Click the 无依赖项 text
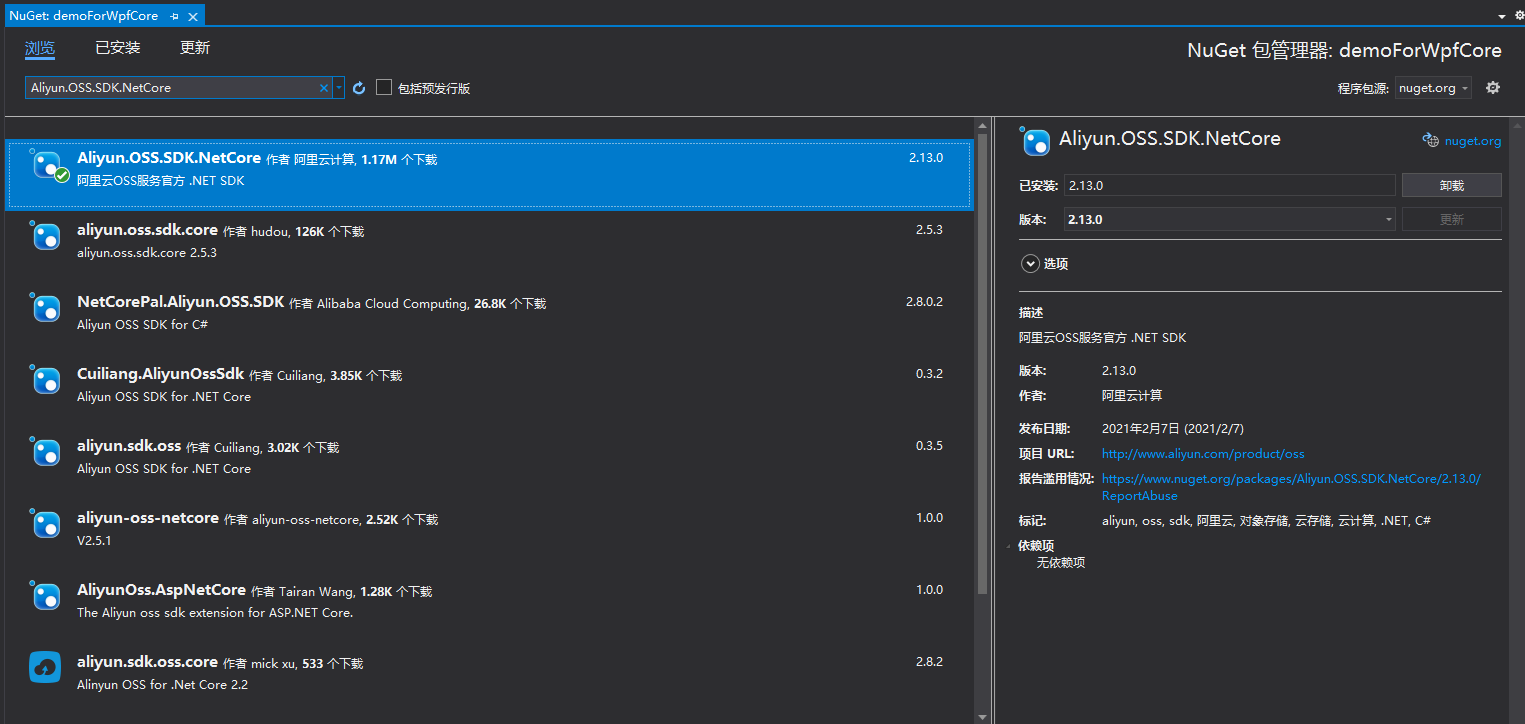Viewport: 1525px width, 724px height. [1060, 563]
